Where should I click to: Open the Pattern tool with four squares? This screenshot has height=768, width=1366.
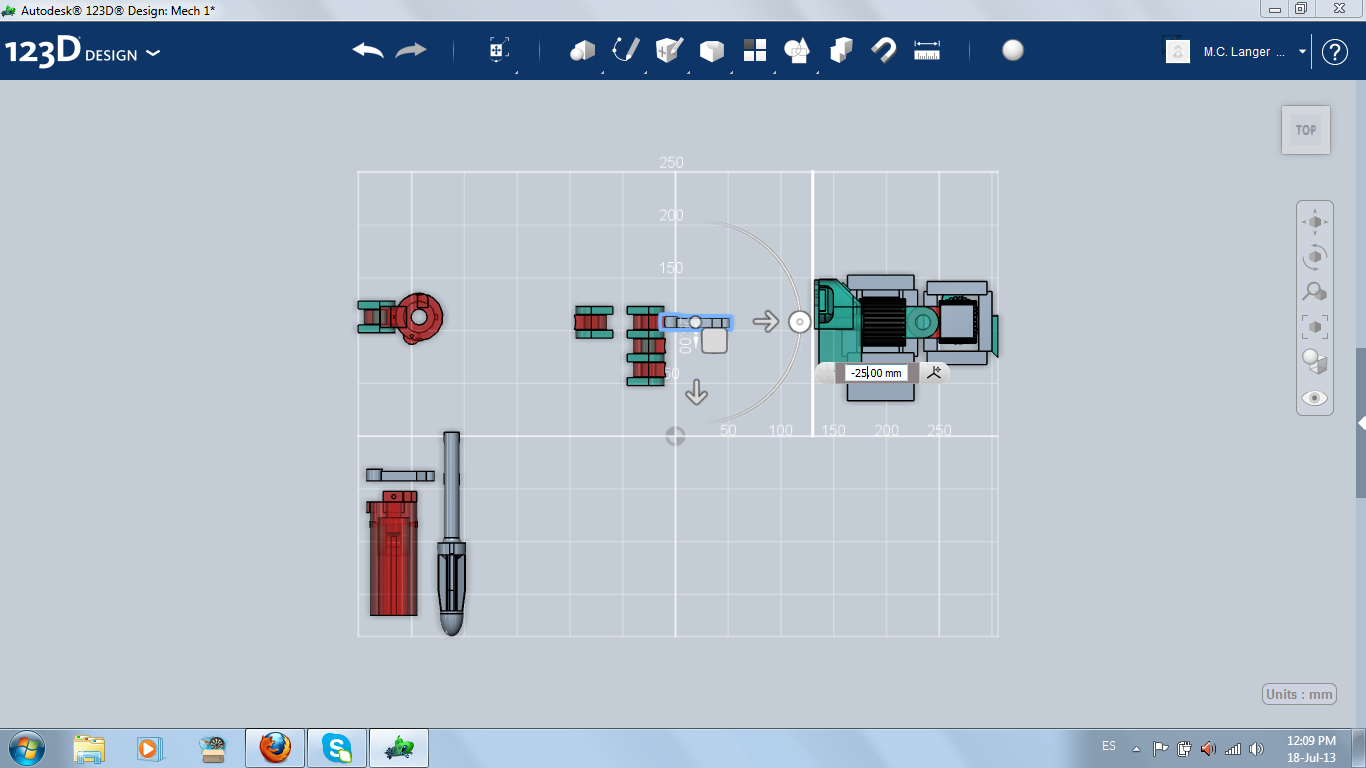tap(755, 51)
